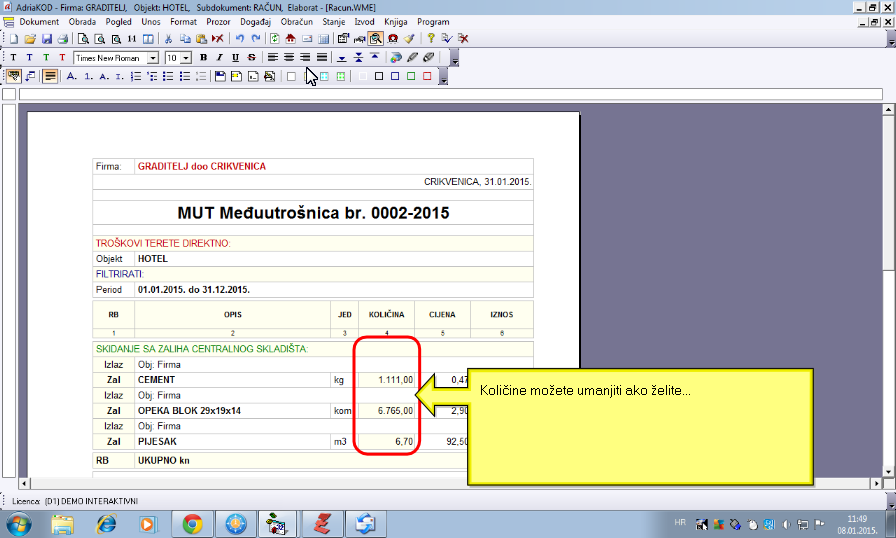Screen dimensions: 896x538
Task: Copy the selection using the copy icon
Action: (x=185, y=39)
